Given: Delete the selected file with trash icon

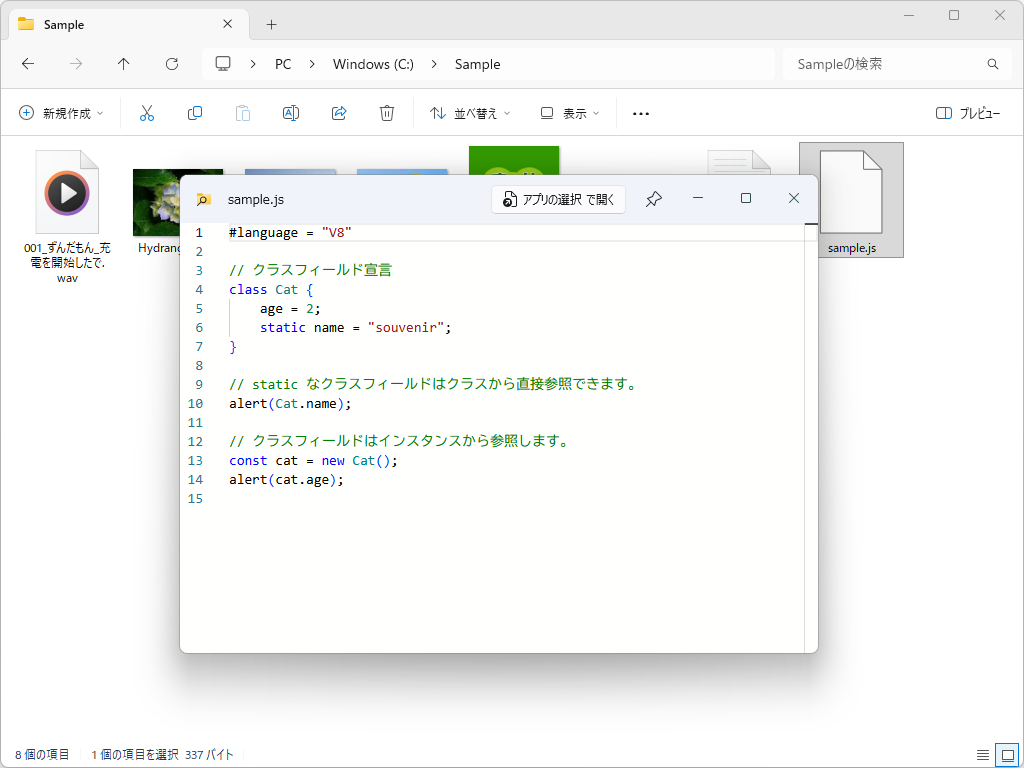Looking at the screenshot, I should coord(387,113).
